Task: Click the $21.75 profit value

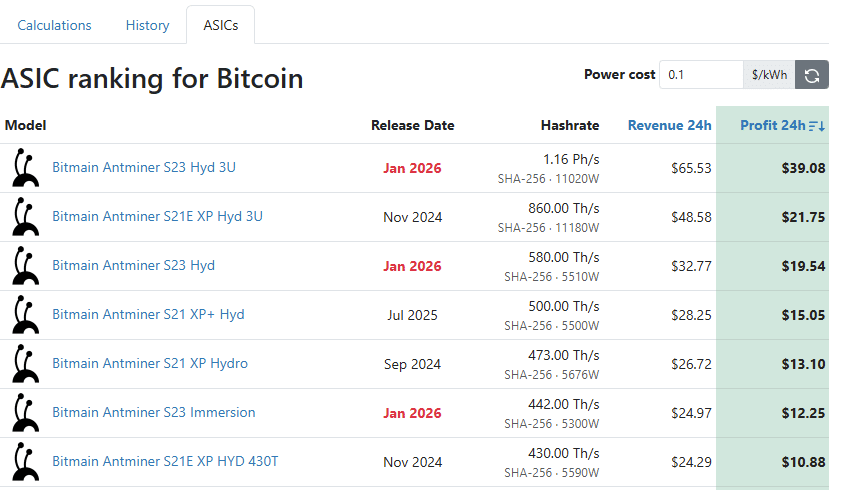Action: click(x=803, y=218)
